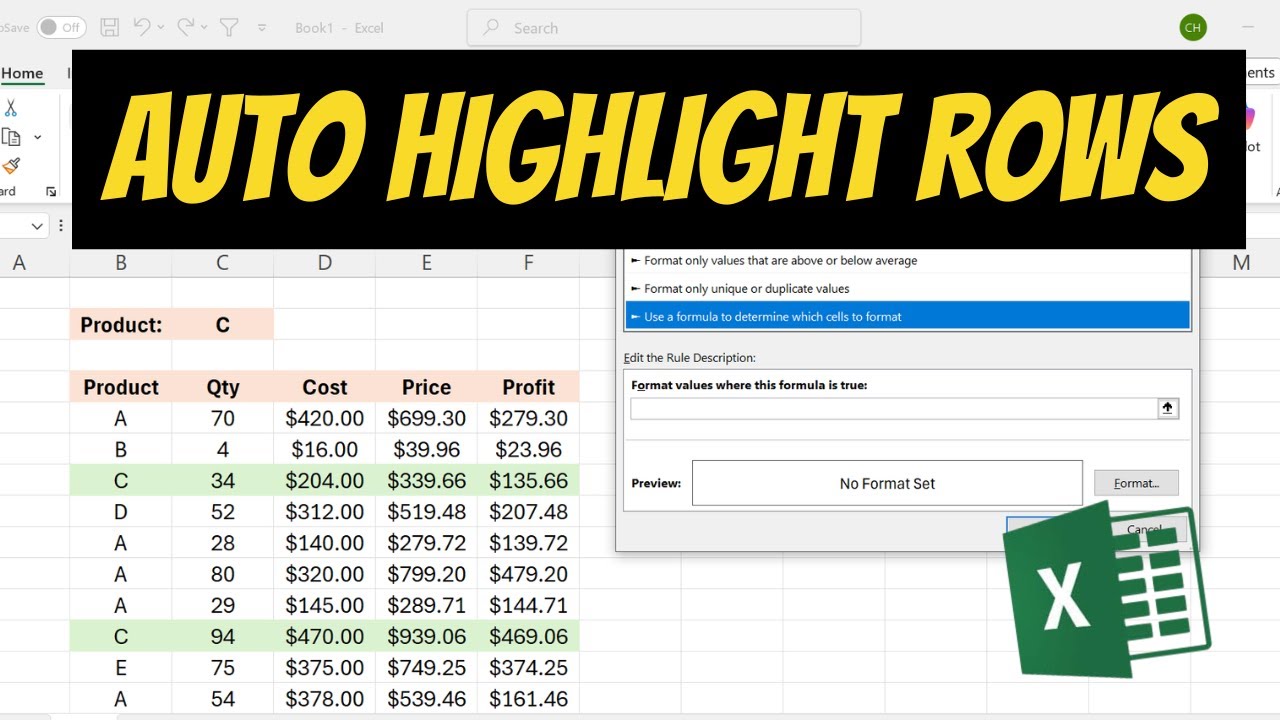Click the cell showing $374.25

[x=529, y=667]
